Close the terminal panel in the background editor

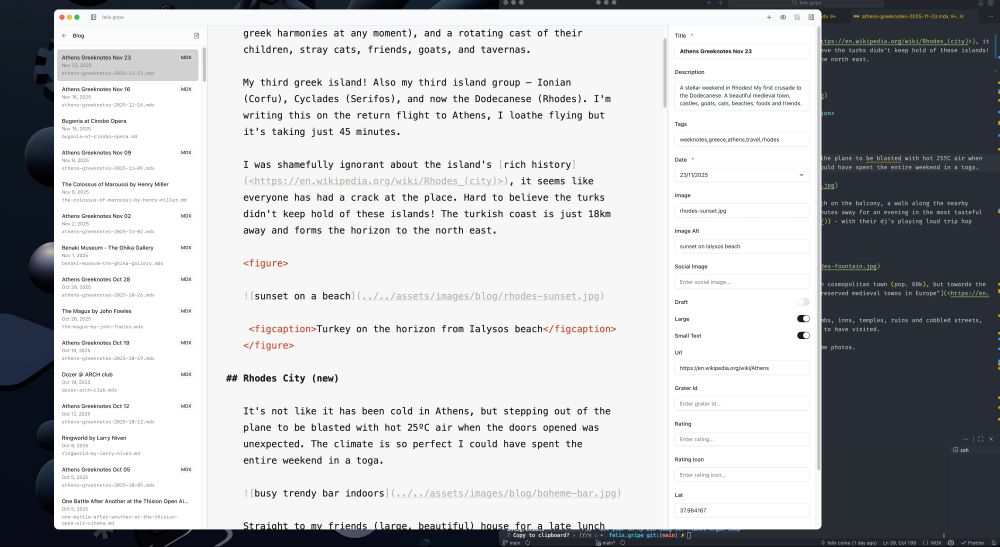(x=990, y=439)
